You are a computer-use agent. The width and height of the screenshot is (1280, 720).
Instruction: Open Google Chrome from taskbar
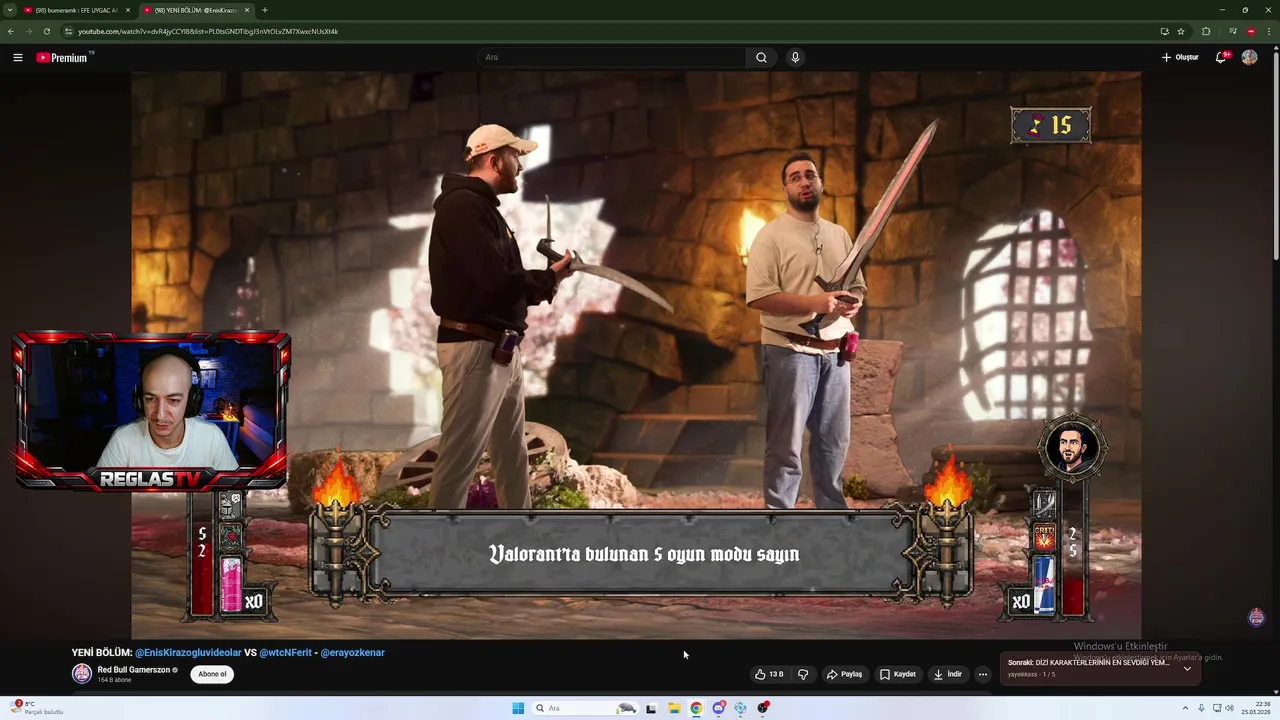696,708
